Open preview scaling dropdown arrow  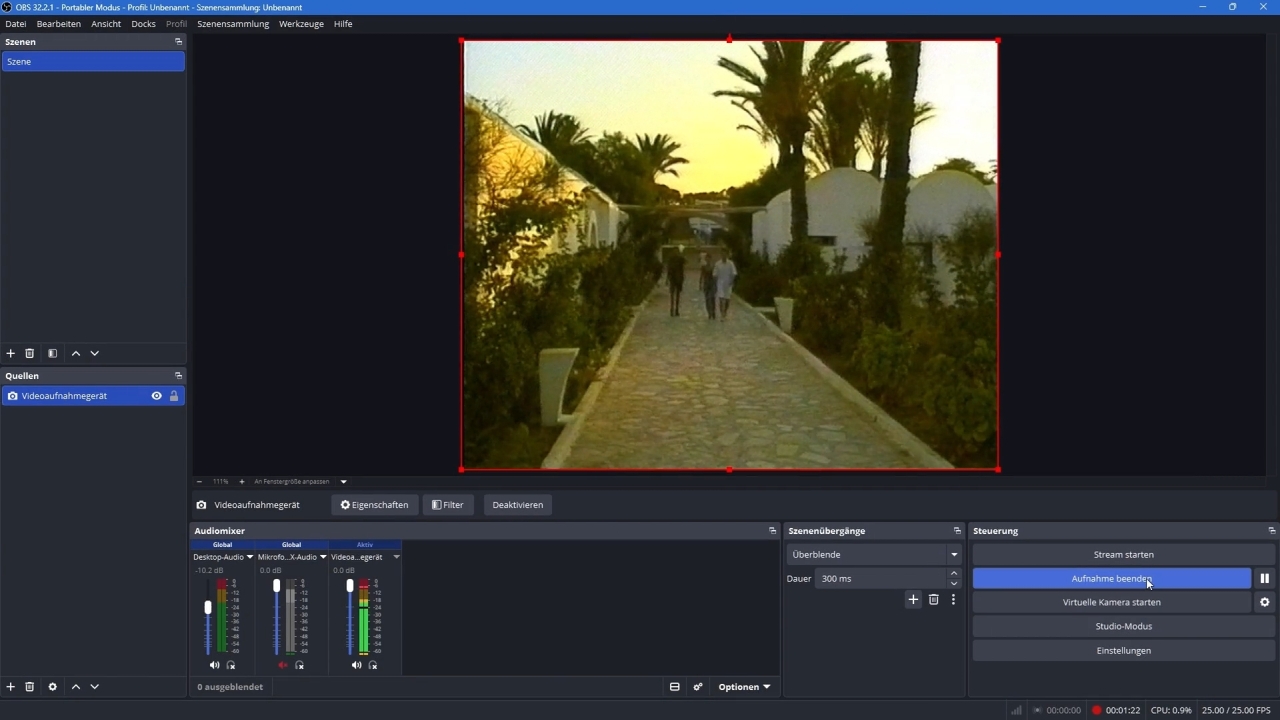pyautogui.click(x=344, y=482)
